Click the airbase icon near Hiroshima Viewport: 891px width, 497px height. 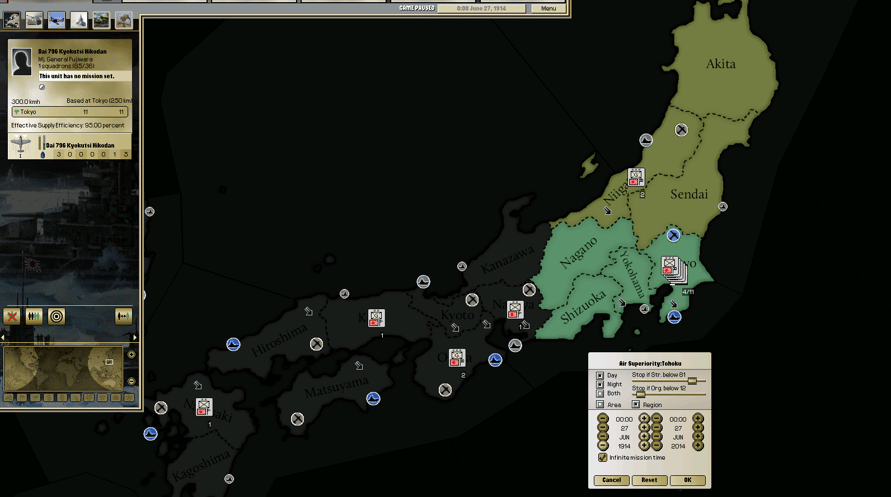(x=317, y=344)
